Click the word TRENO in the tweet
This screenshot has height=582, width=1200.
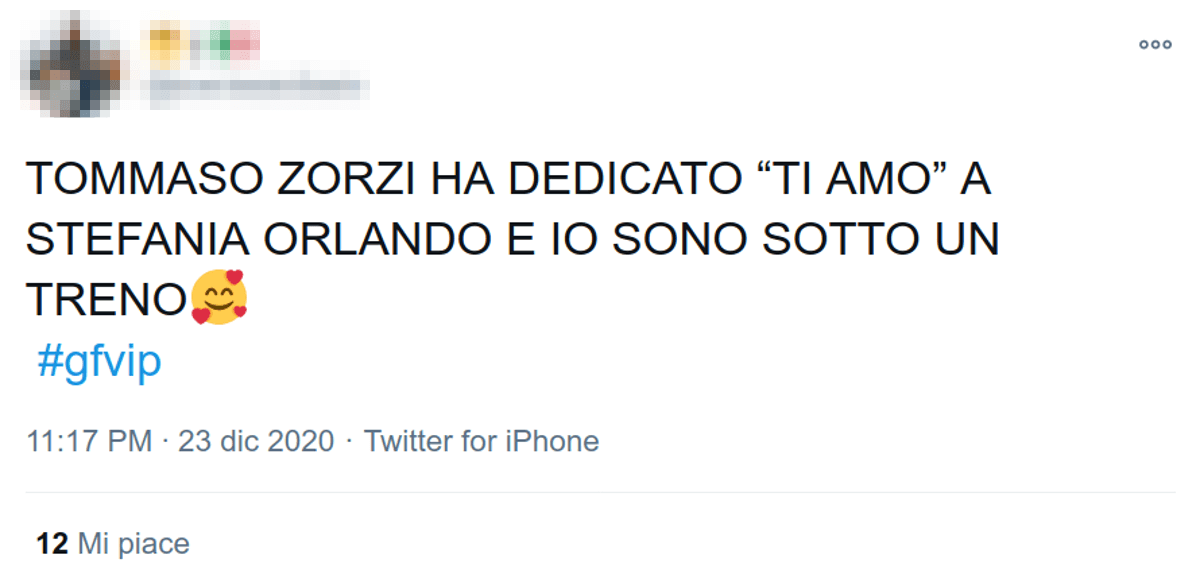(x=107, y=299)
